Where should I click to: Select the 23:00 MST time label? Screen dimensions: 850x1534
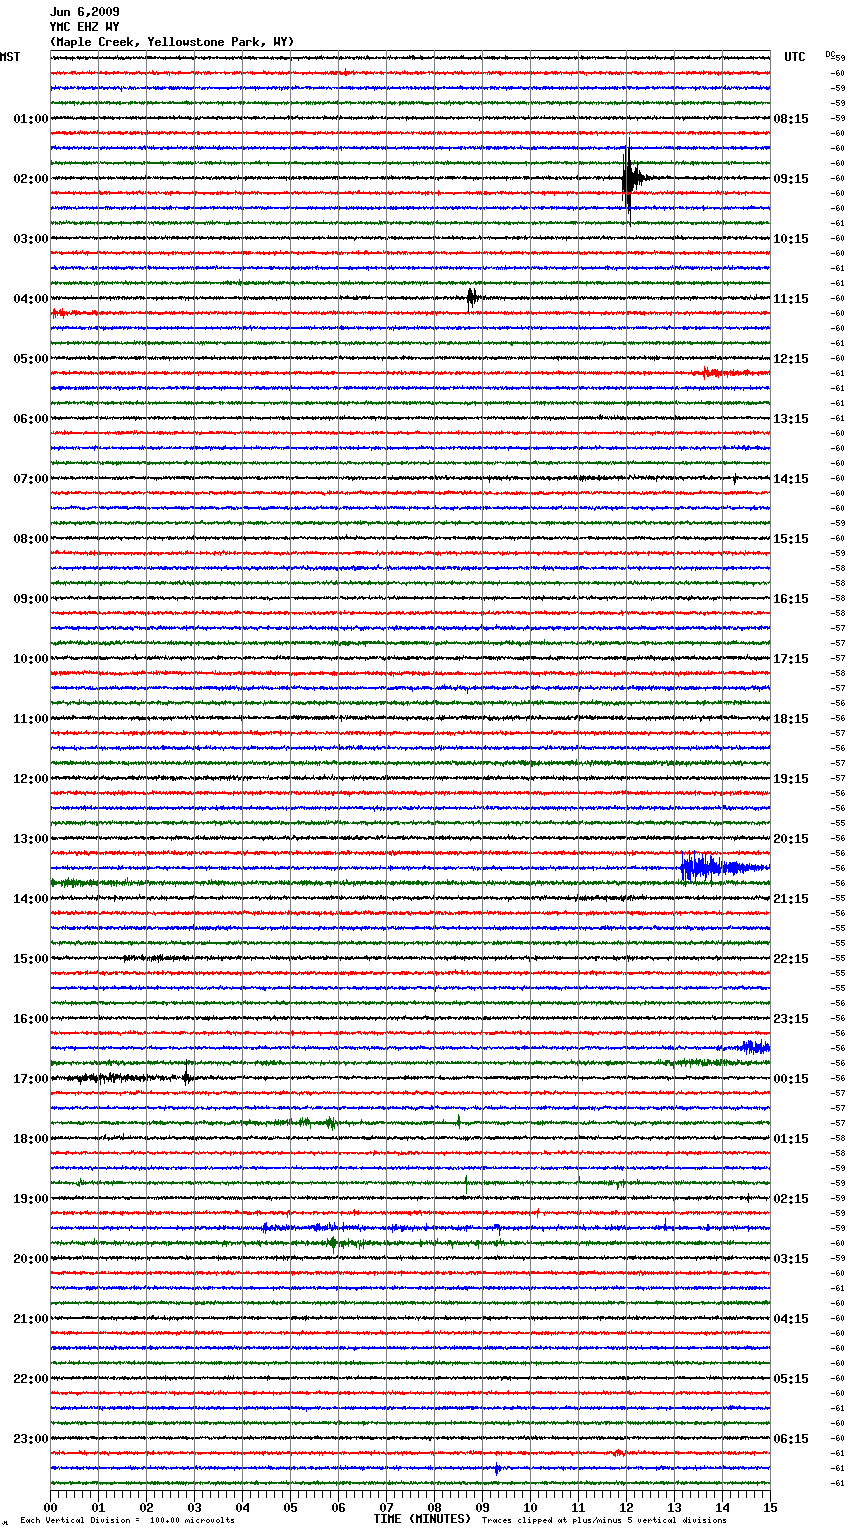(x=31, y=1439)
